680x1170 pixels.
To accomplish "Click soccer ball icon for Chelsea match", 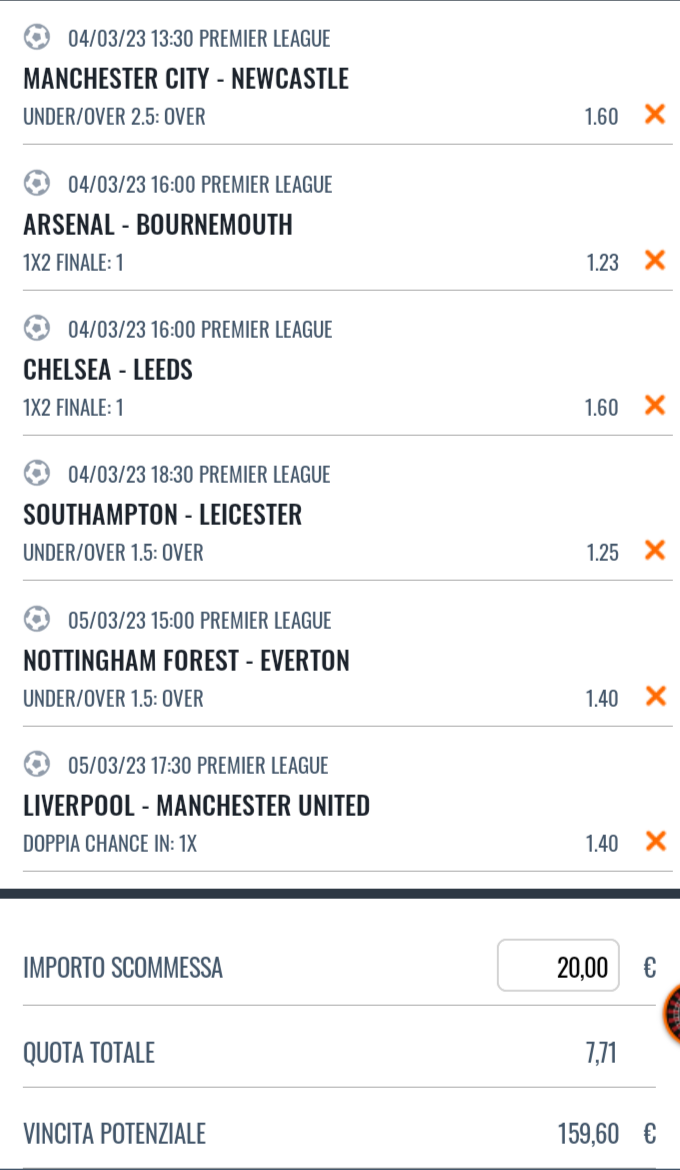I will point(37,328).
